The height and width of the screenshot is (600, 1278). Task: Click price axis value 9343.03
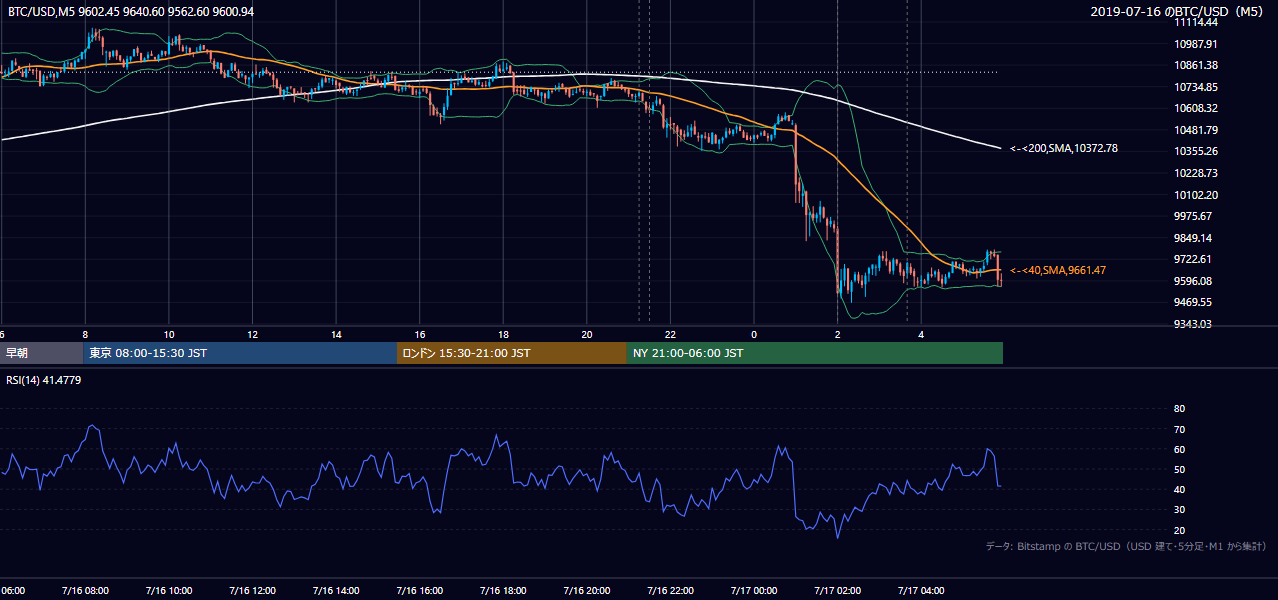click(1193, 324)
